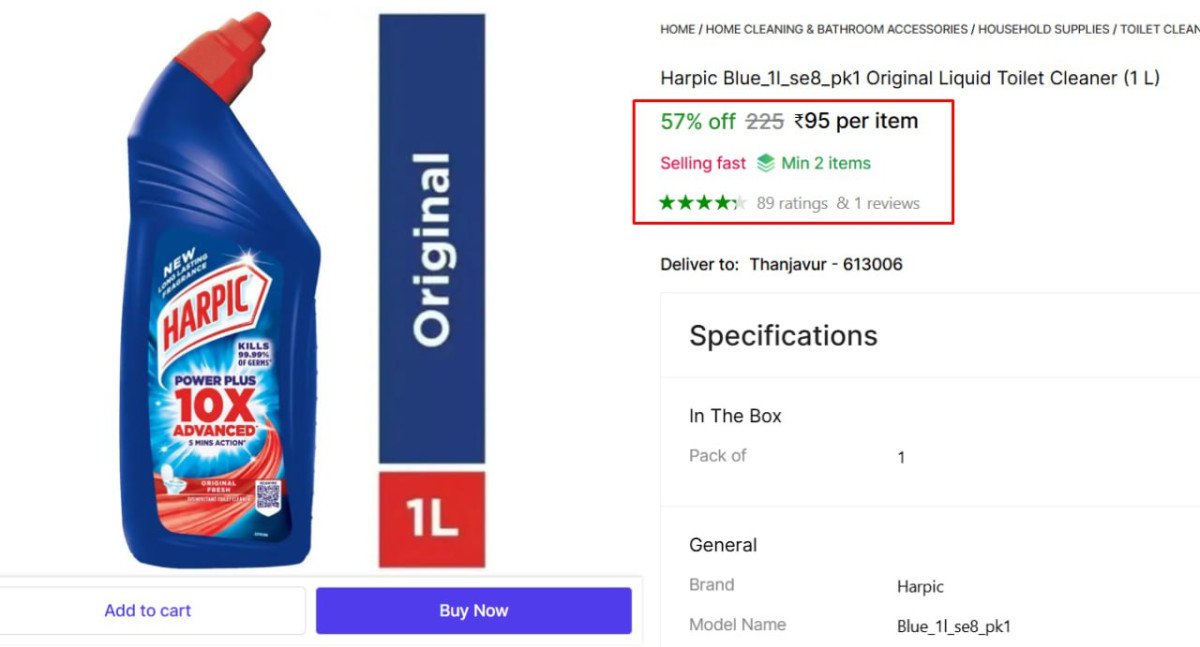Click the Min 2 items label

826,163
